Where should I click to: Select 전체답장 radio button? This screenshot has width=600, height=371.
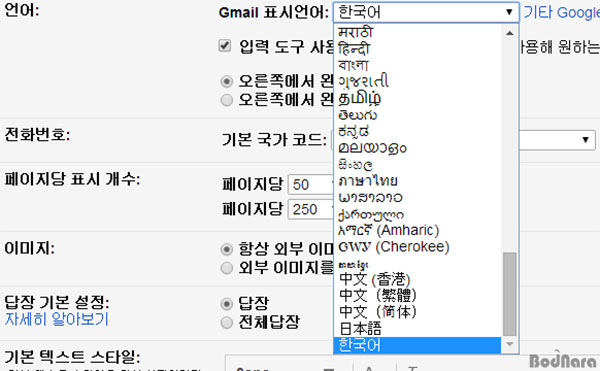(227, 322)
